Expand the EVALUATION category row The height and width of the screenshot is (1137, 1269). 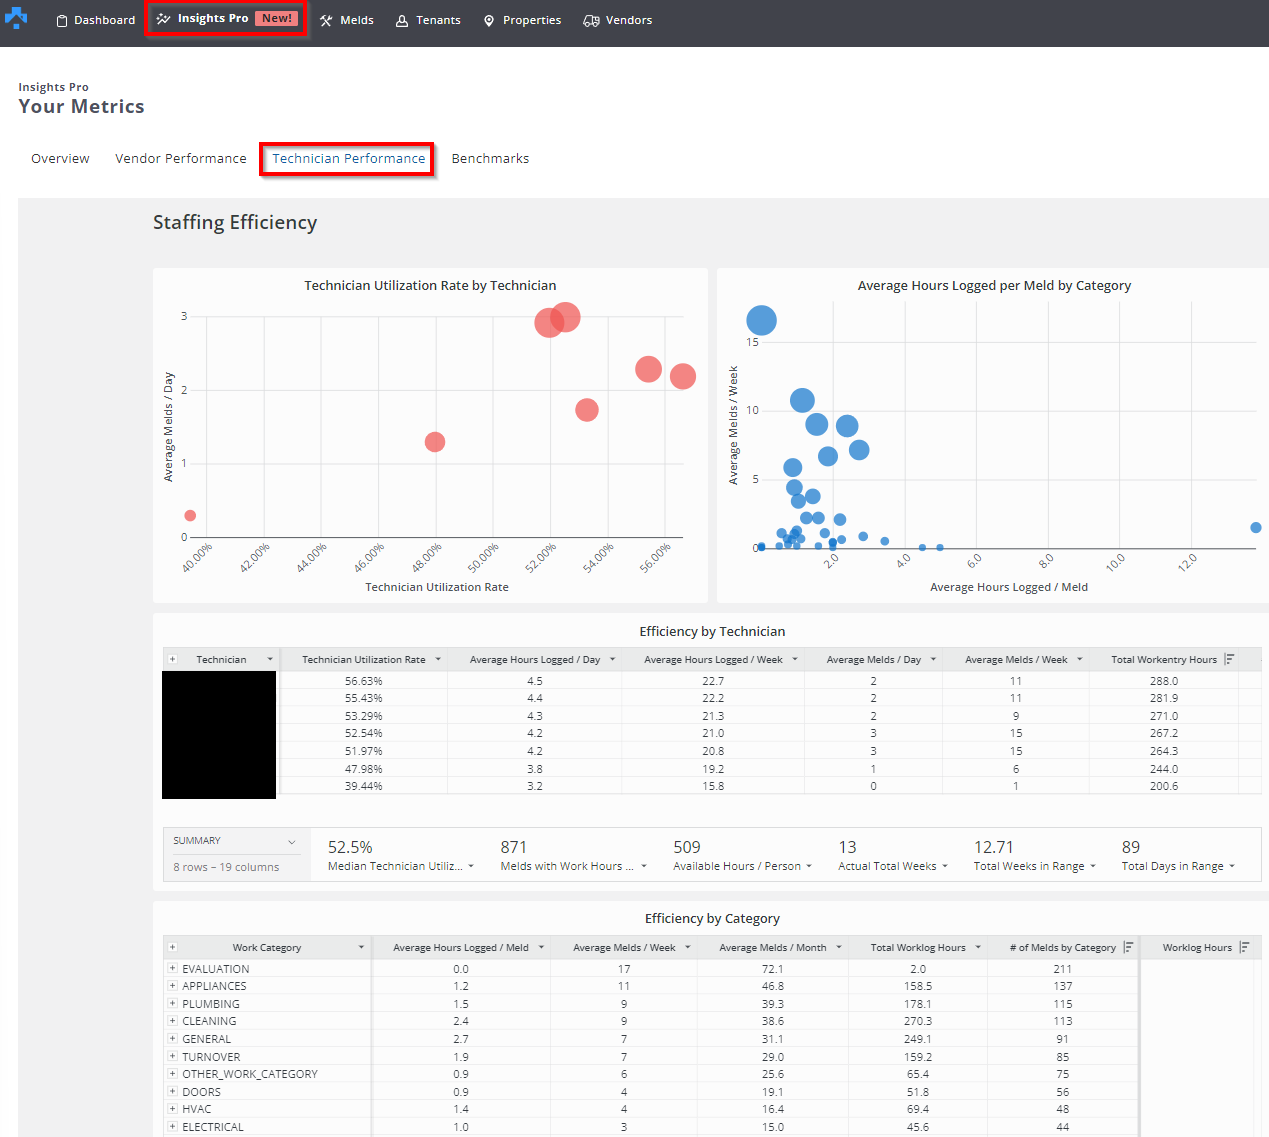coord(173,968)
